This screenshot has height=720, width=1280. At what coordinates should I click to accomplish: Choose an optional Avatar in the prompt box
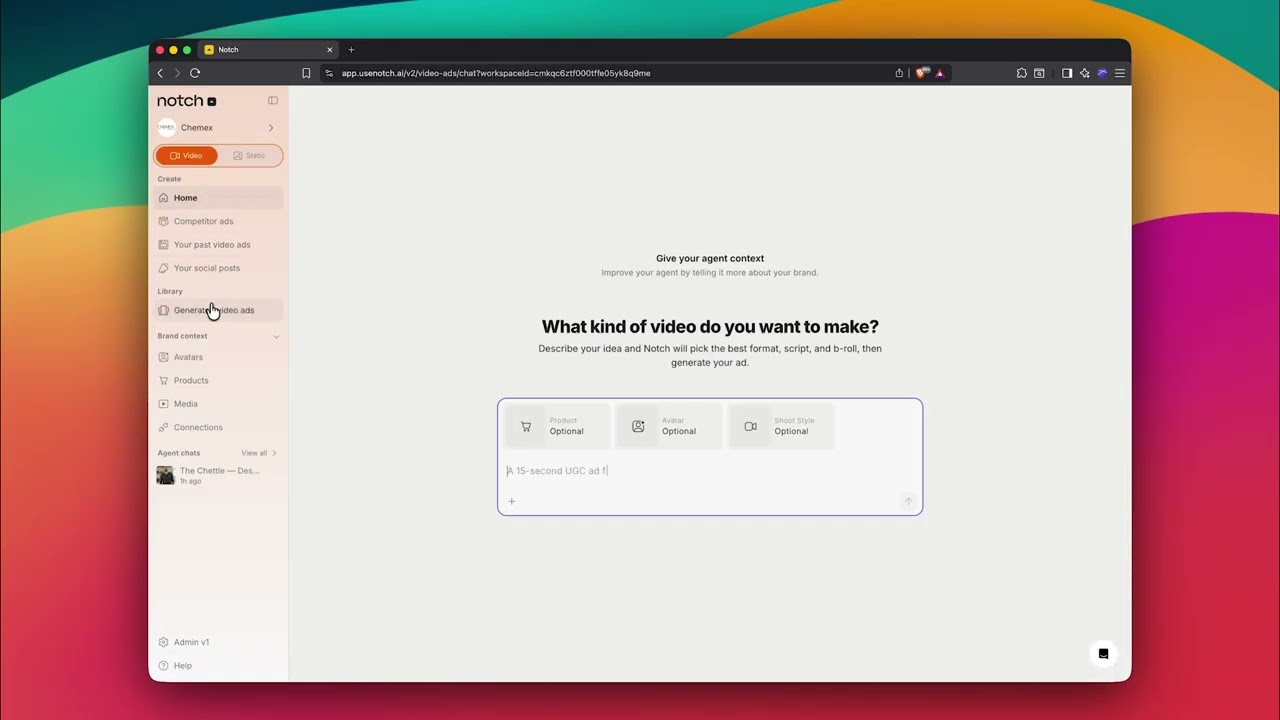coord(669,426)
